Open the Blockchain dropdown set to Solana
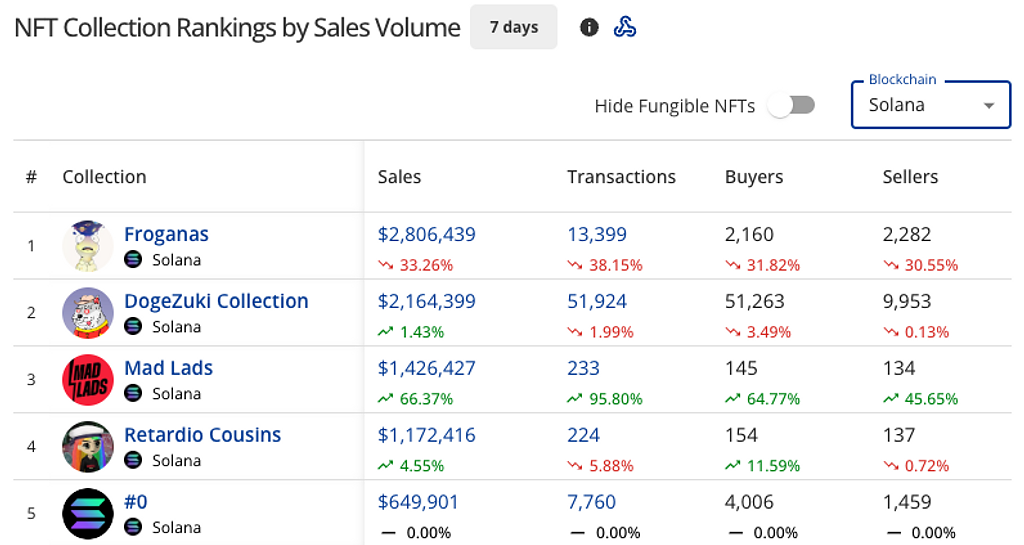 [x=920, y=105]
